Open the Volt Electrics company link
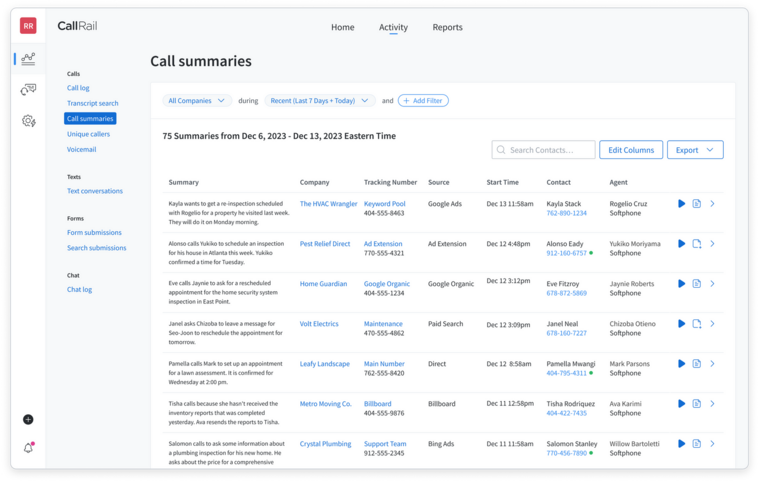Viewport: 759px width, 482px height. [319, 324]
